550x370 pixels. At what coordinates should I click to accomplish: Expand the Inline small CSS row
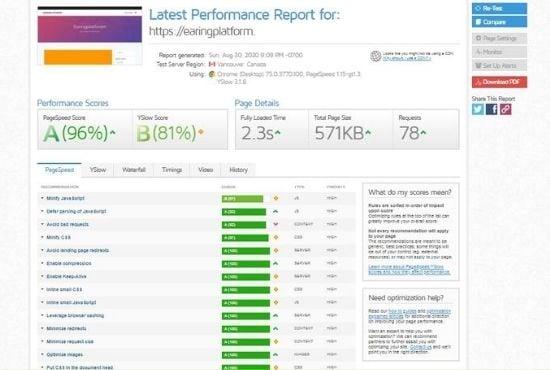coord(64,289)
